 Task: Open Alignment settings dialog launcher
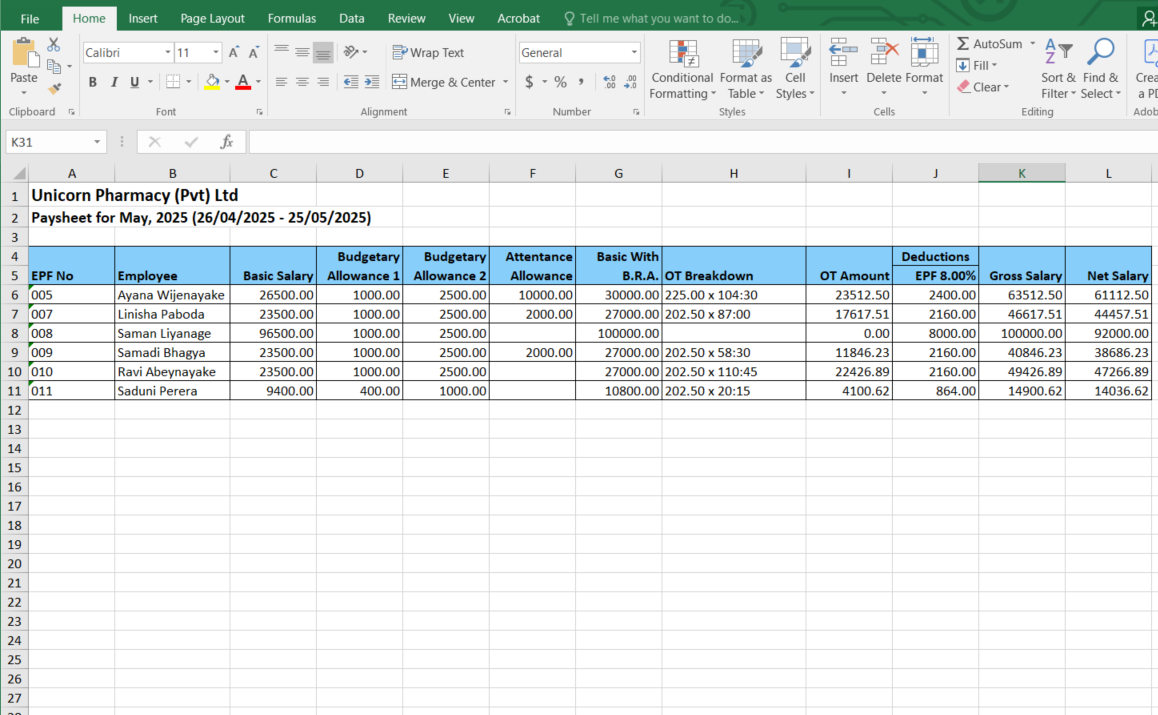[x=507, y=112]
